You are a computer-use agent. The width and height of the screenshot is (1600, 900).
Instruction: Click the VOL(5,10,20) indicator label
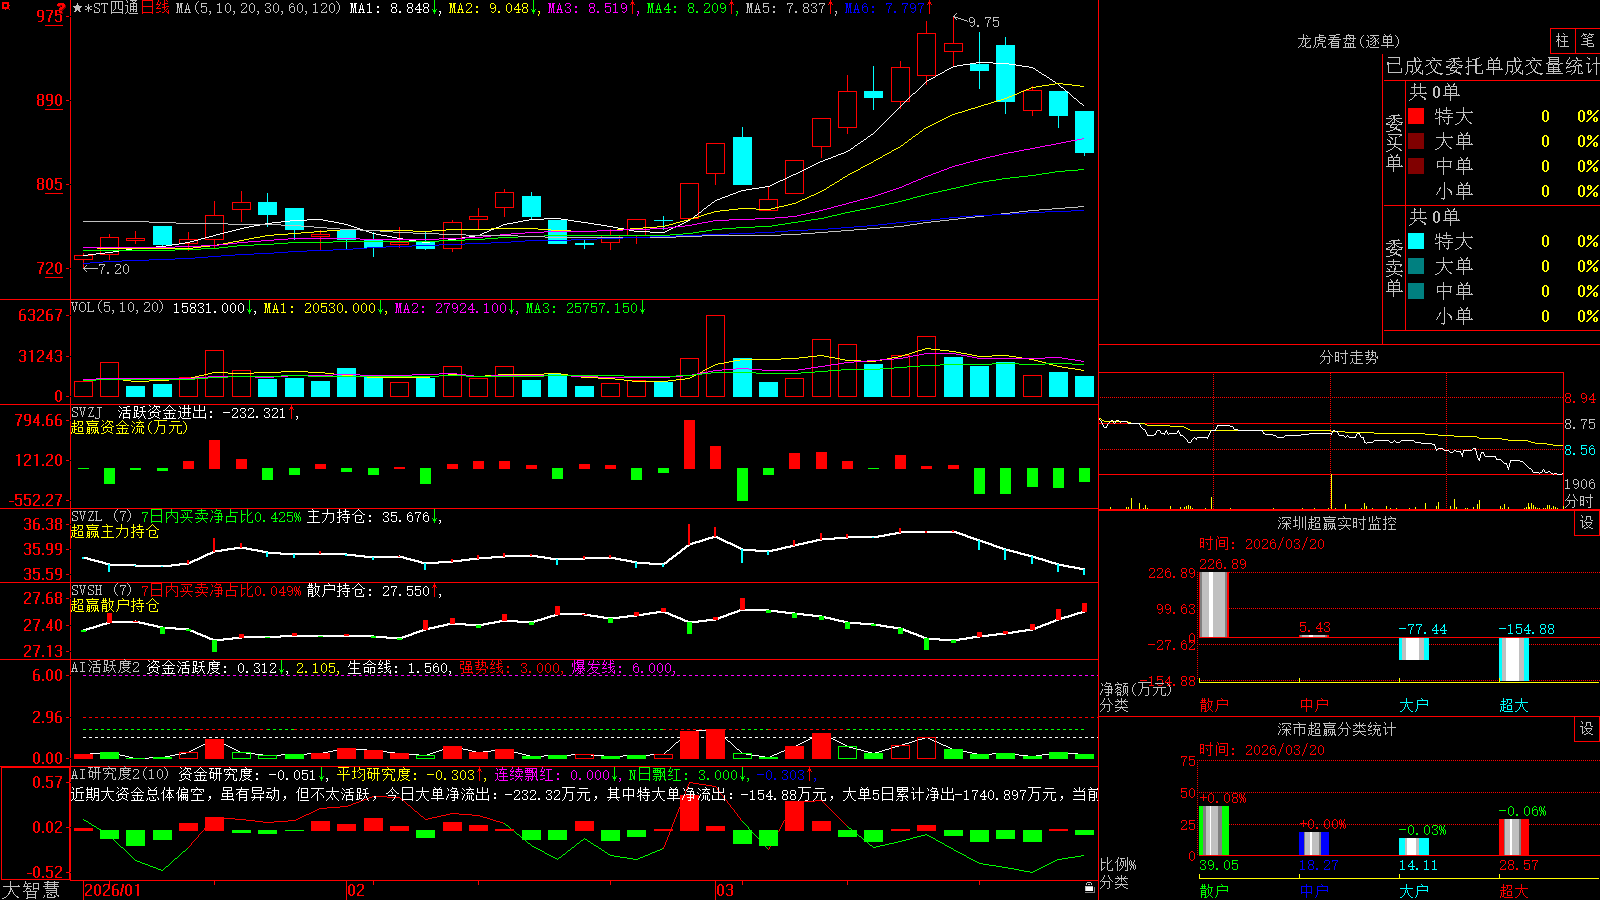pyautogui.click(x=117, y=308)
